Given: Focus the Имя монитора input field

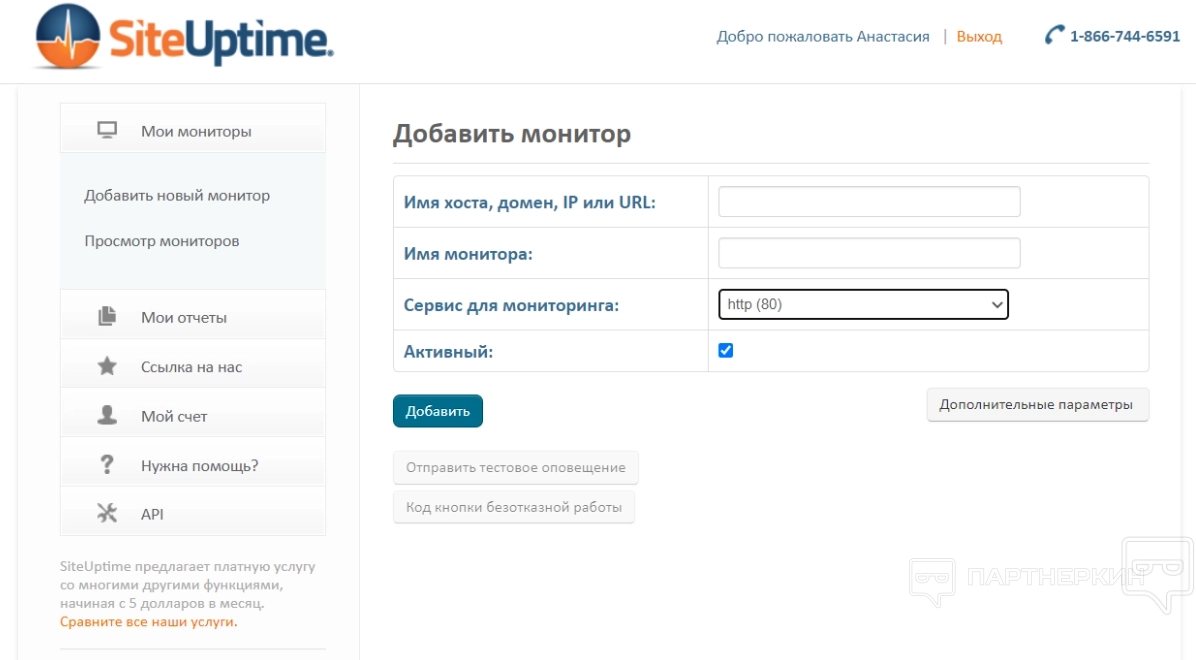Looking at the screenshot, I should 869,253.
